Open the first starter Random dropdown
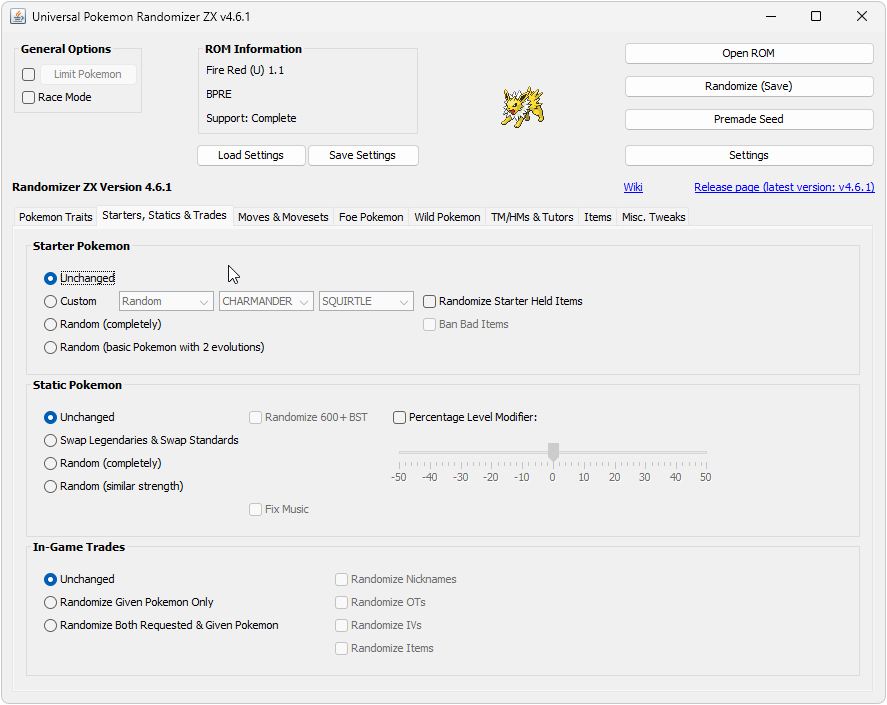 pyautogui.click(x=166, y=301)
